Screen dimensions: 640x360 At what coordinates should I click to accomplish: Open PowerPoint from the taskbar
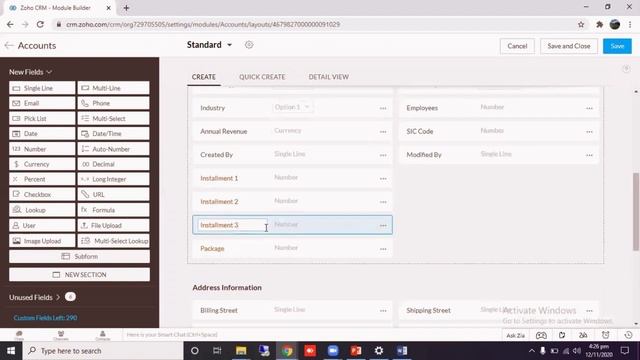click(x=356, y=351)
